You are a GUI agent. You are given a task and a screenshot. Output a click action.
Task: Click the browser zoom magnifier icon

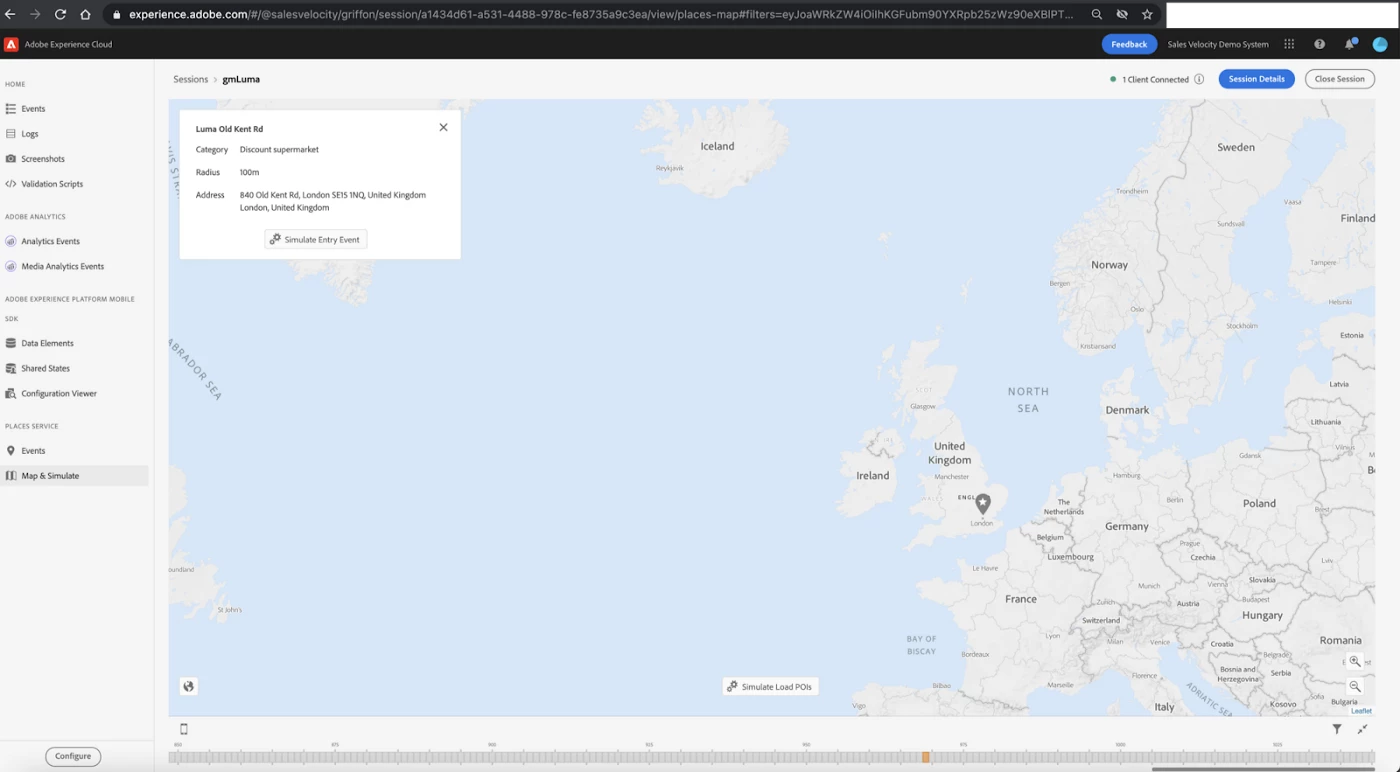click(x=1097, y=14)
